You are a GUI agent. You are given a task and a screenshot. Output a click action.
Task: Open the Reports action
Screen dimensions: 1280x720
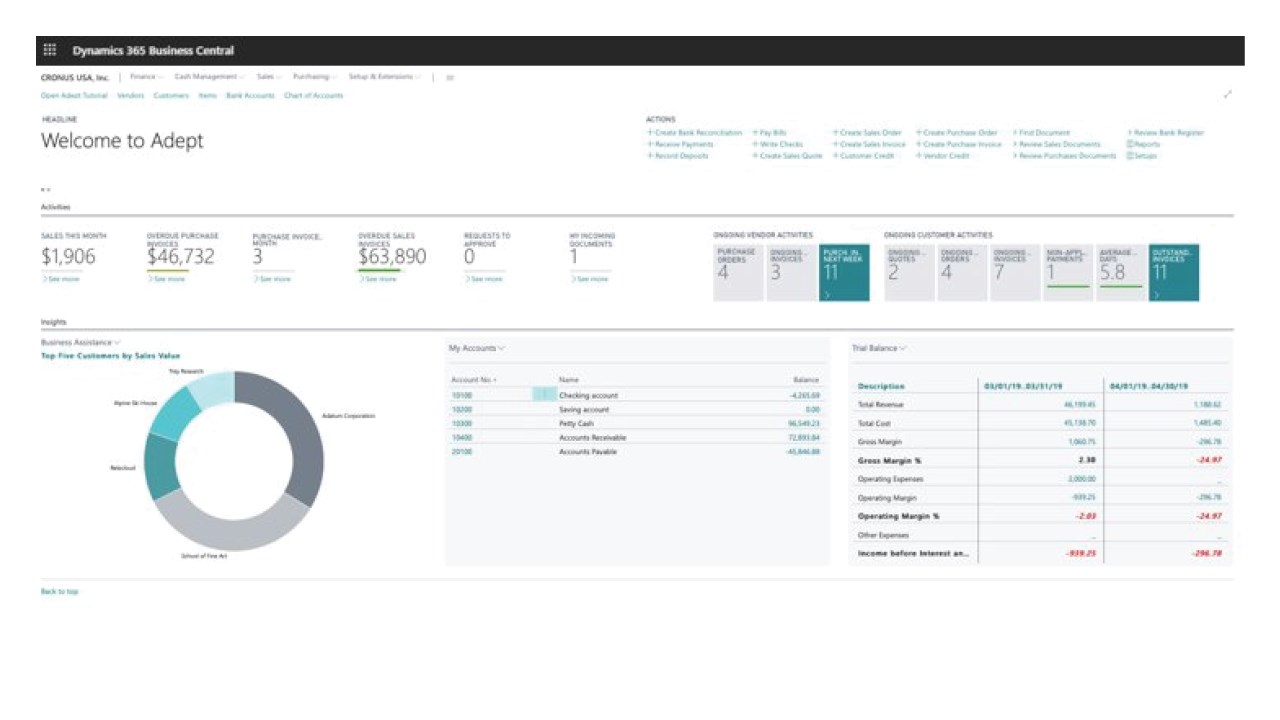pyautogui.click(x=1143, y=144)
